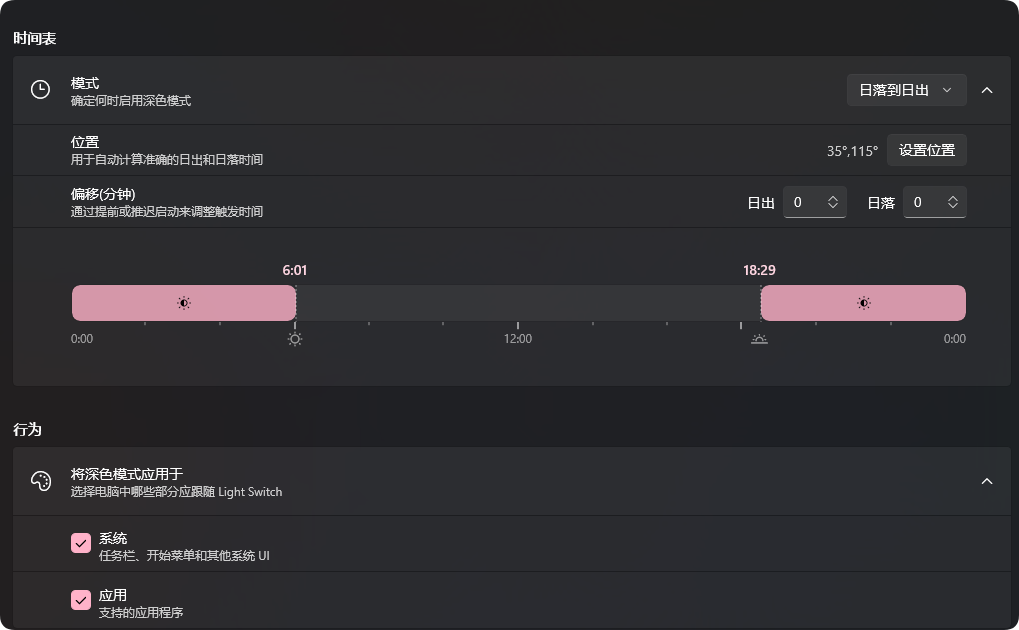Click the clock icon beside 模式
The height and width of the screenshot is (630, 1019).
pyautogui.click(x=40, y=90)
